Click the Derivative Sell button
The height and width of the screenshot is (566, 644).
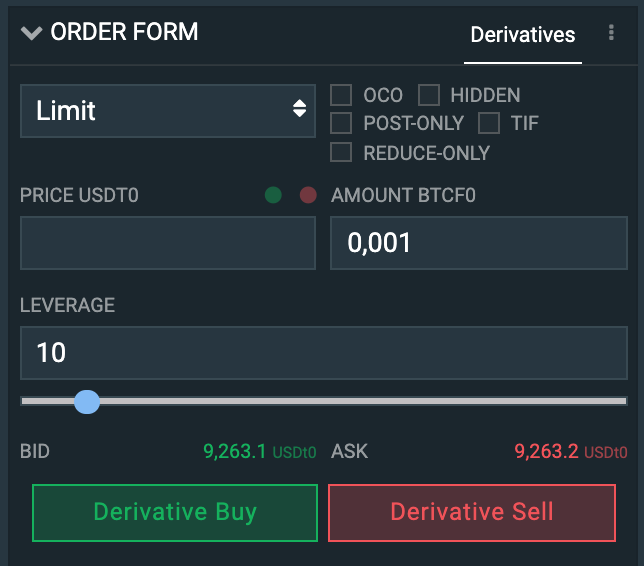[472, 513]
